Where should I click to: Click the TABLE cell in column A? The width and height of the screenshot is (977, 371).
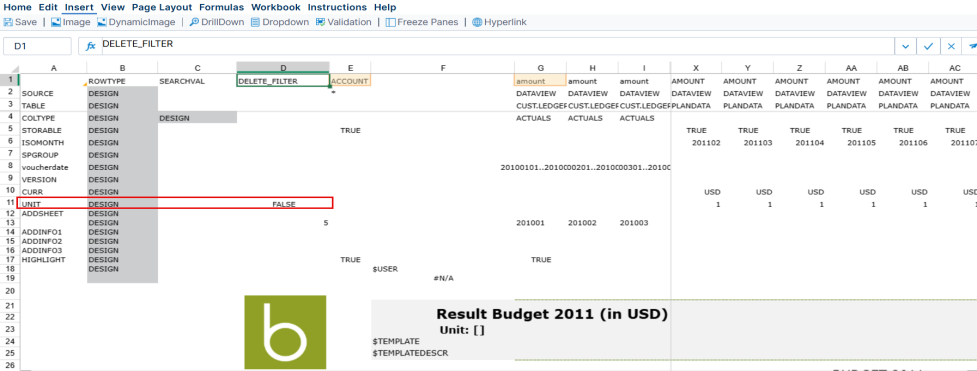(54, 106)
